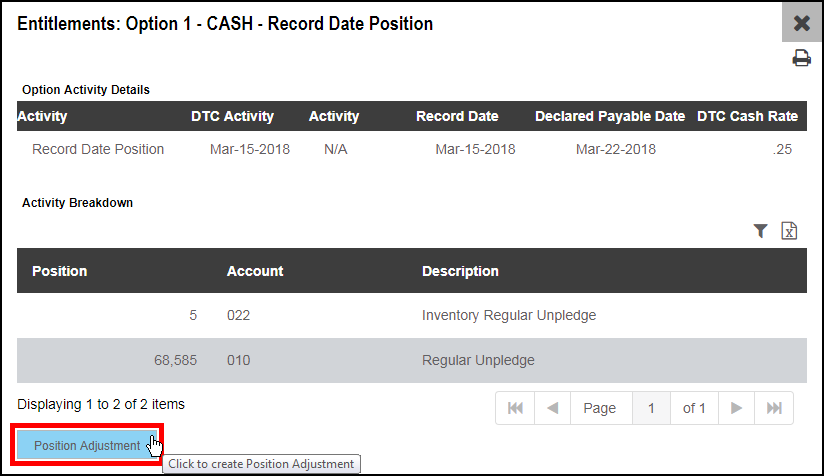The height and width of the screenshot is (476, 824).
Task: Sort by Description column header
Action: (x=460, y=271)
